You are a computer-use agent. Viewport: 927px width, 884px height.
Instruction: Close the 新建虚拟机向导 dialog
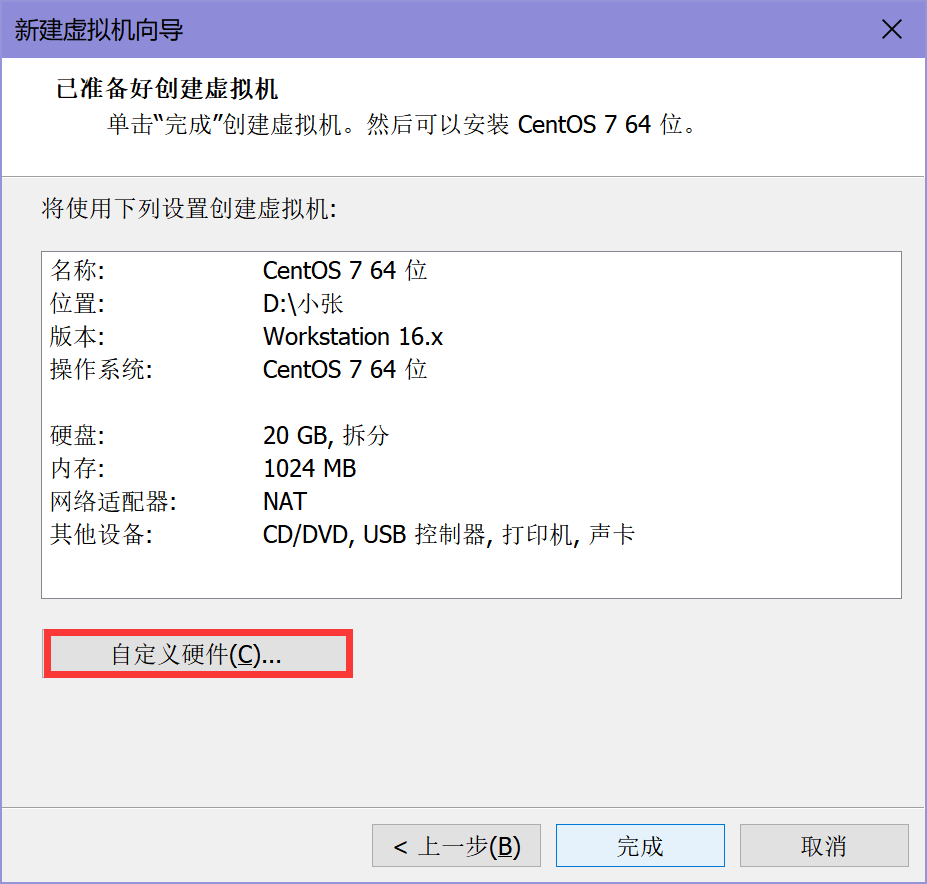click(892, 29)
